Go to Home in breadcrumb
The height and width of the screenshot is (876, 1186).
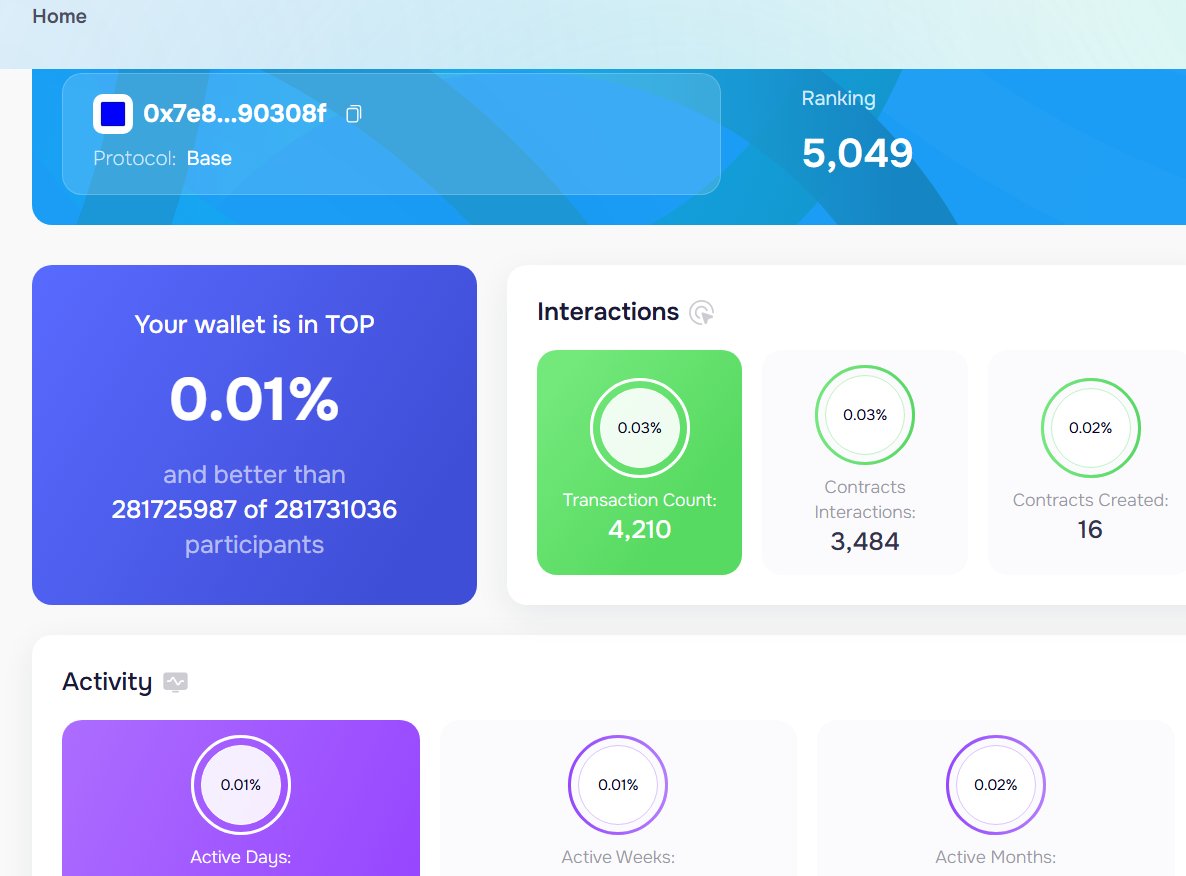click(x=59, y=17)
